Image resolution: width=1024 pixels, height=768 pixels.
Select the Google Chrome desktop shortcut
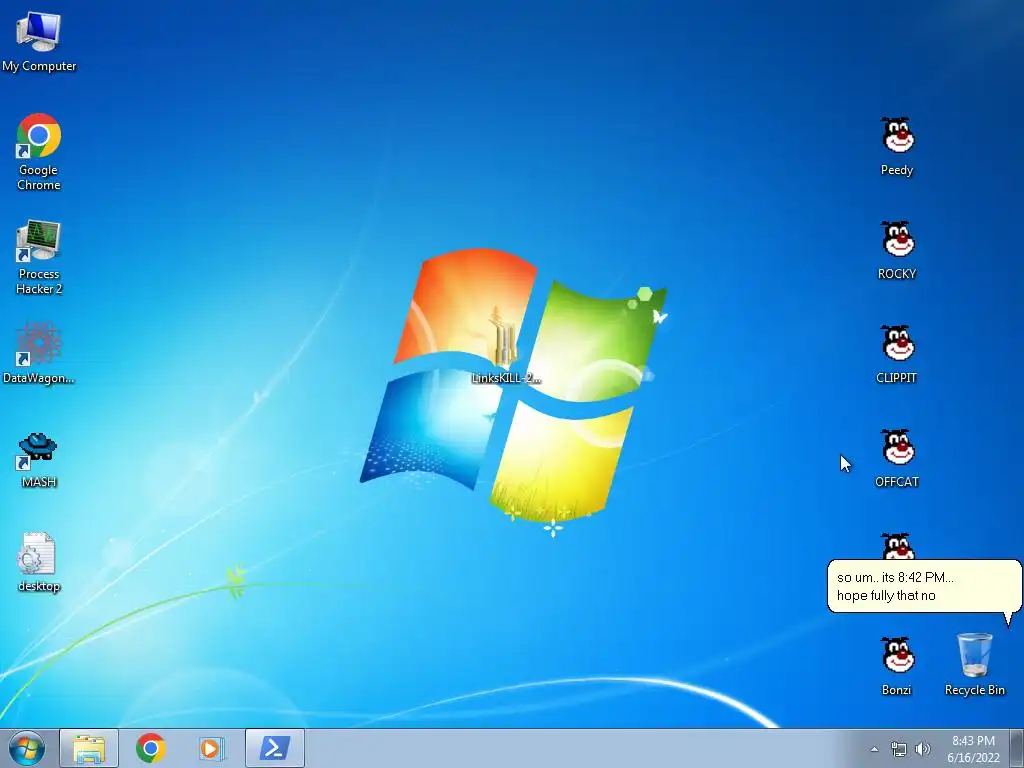[x=39, y=152]
